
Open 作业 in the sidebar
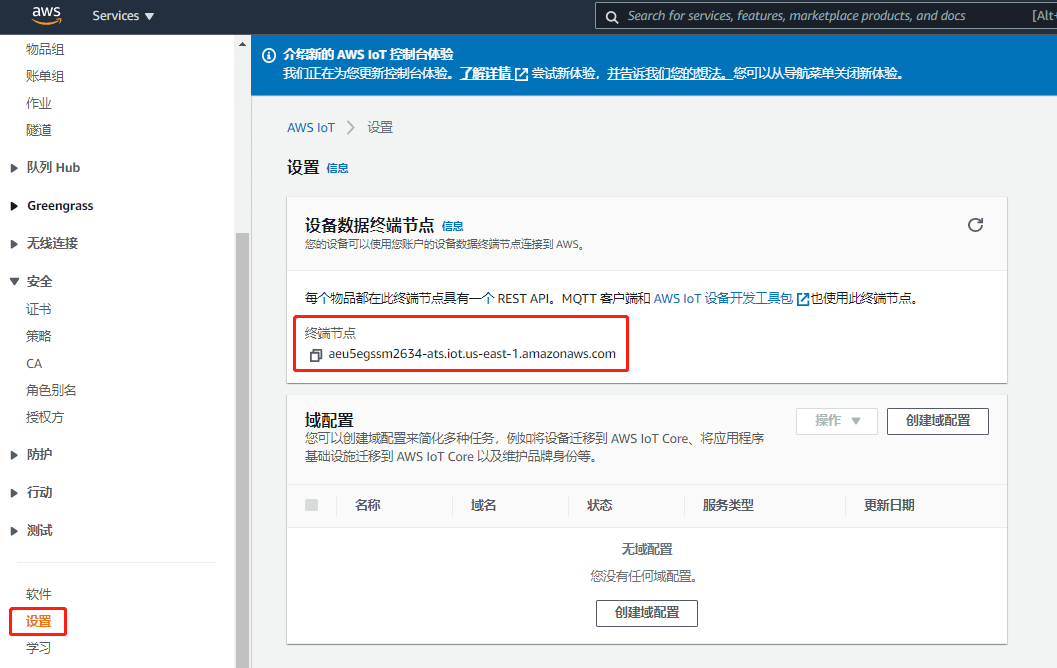38,103
